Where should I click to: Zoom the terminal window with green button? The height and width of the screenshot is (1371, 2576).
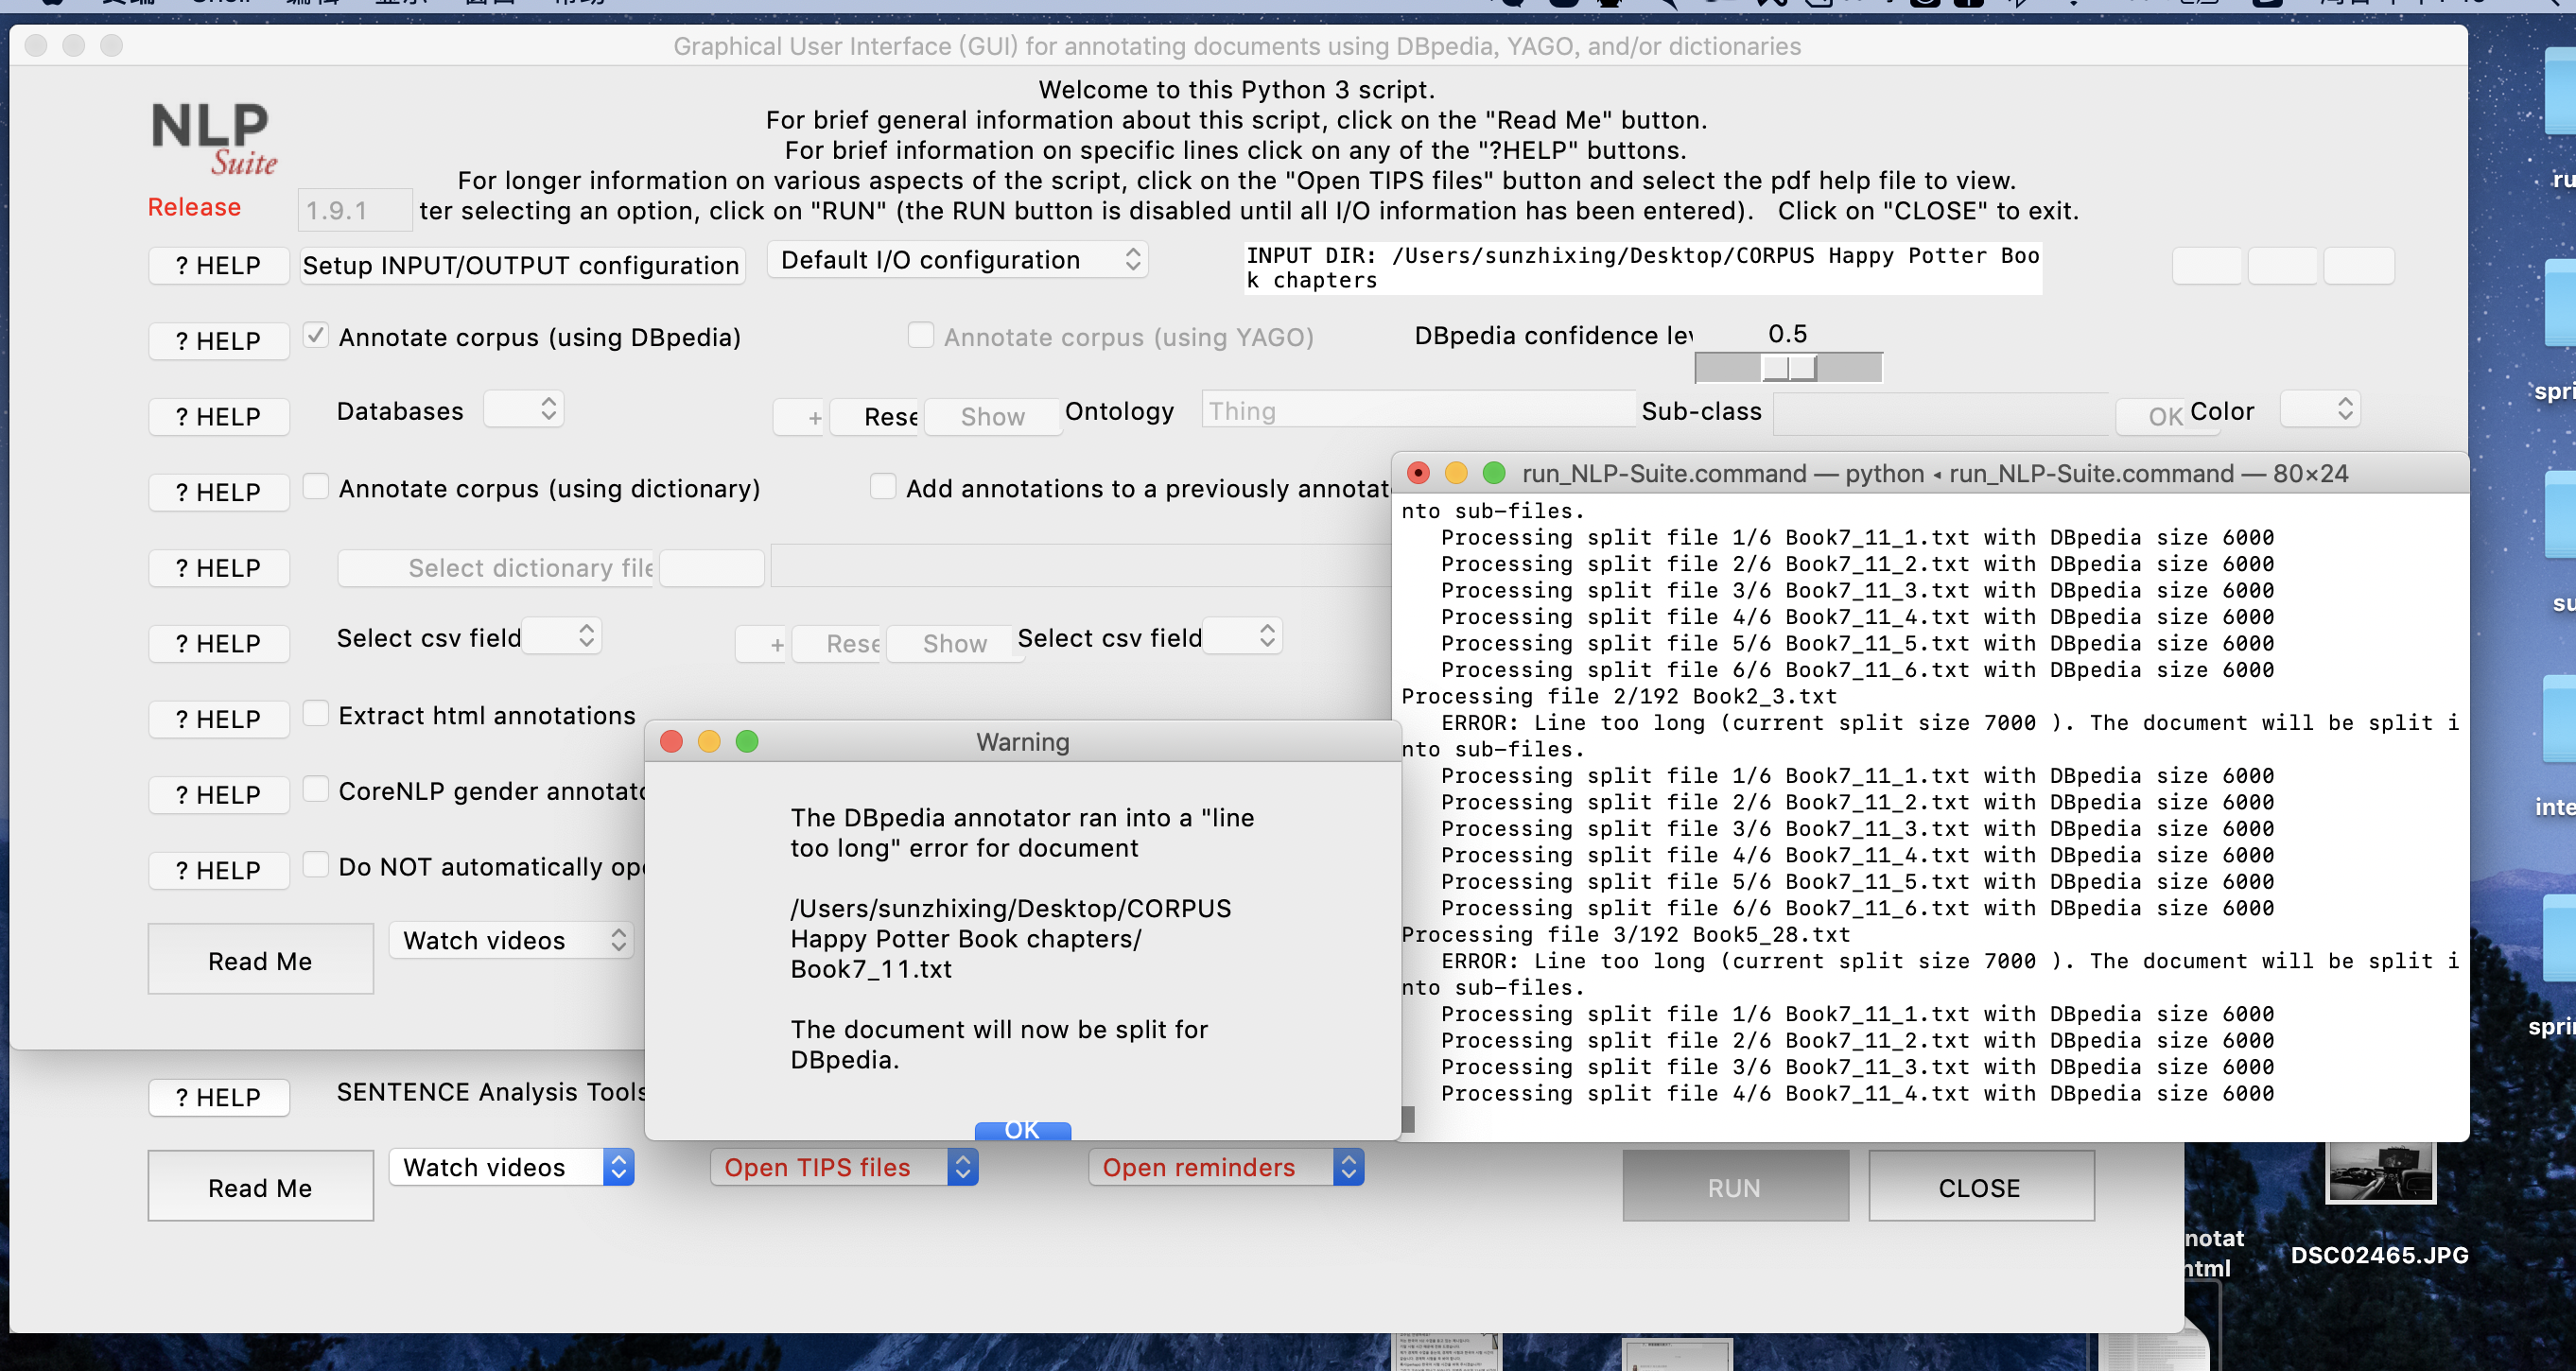click(x=1494, y=473)
